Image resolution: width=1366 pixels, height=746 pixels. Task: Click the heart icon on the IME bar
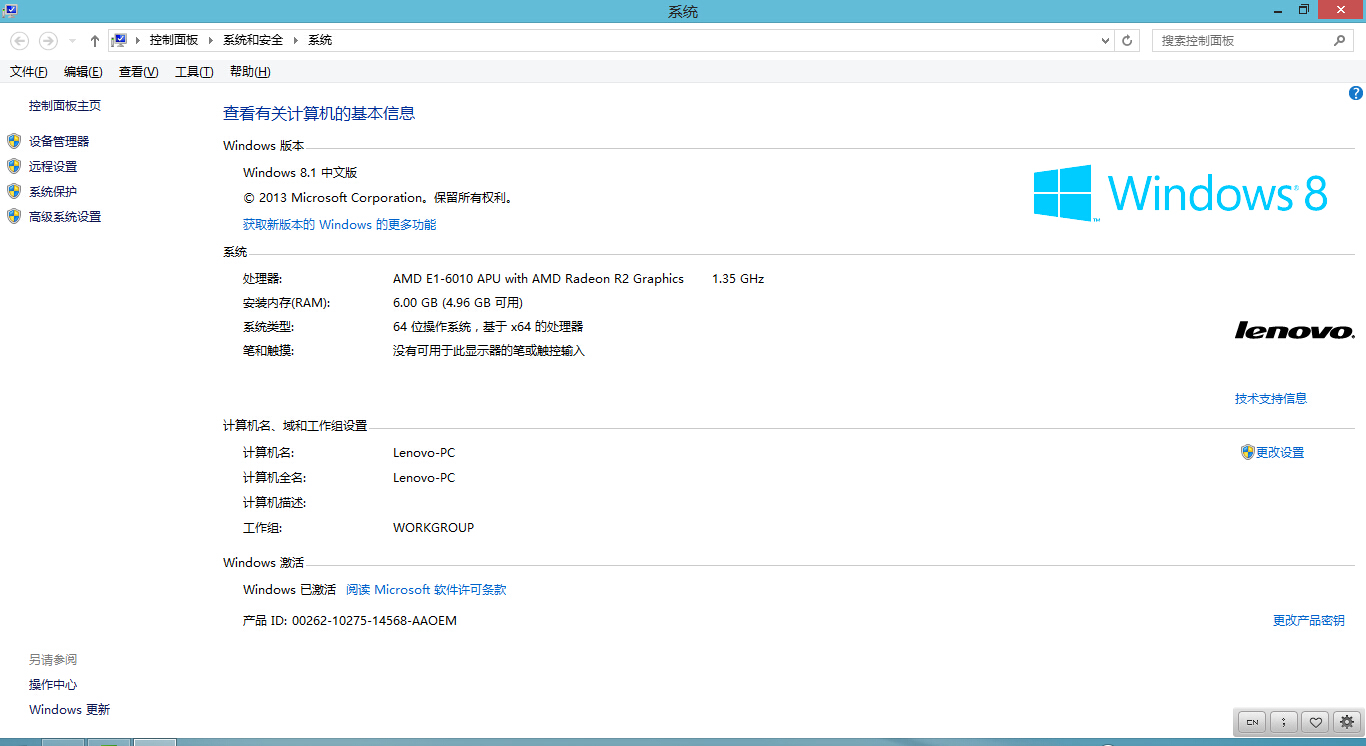(1316, 721)
